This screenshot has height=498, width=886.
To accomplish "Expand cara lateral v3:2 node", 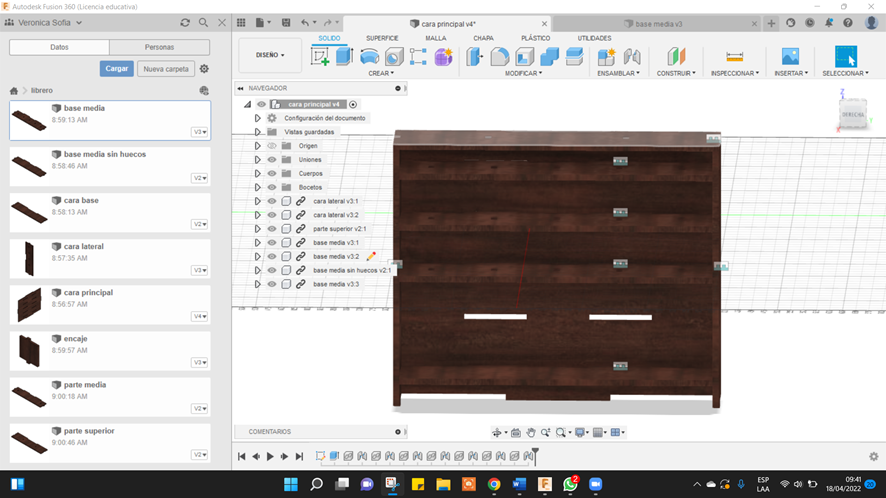I will point(258,215).
